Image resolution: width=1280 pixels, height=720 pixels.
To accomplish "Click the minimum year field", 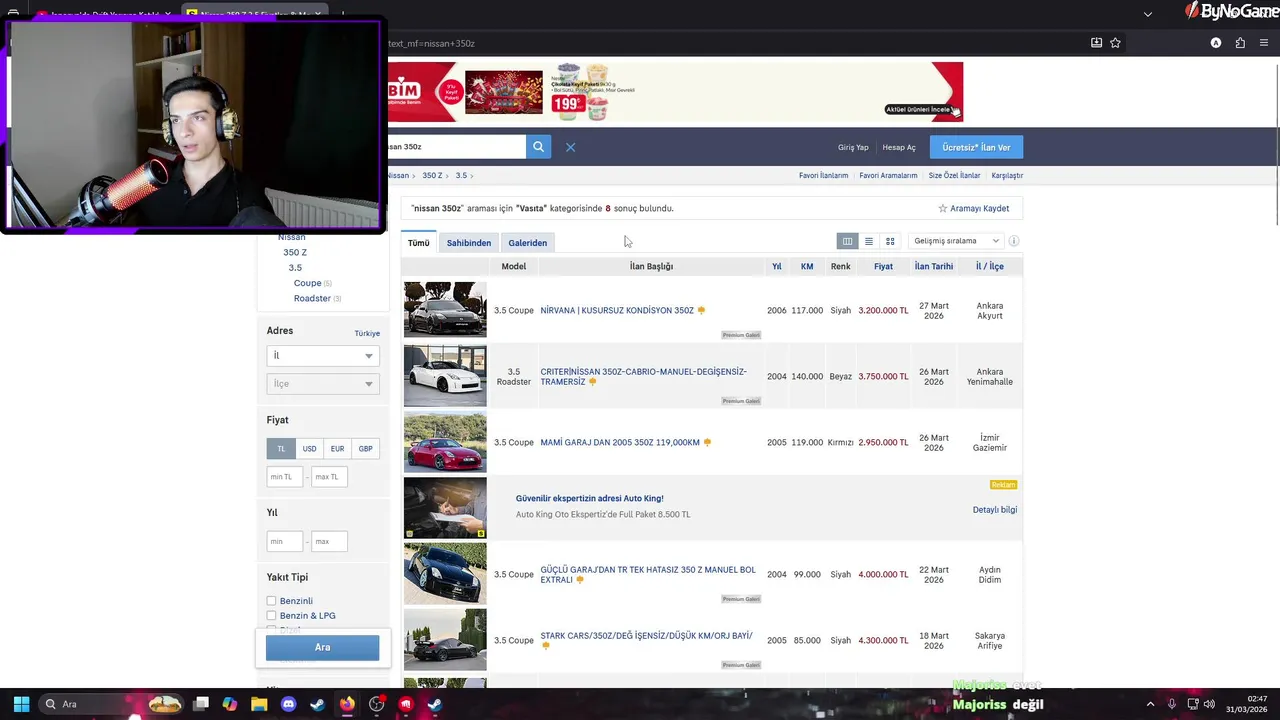I will tap(285, 542).
